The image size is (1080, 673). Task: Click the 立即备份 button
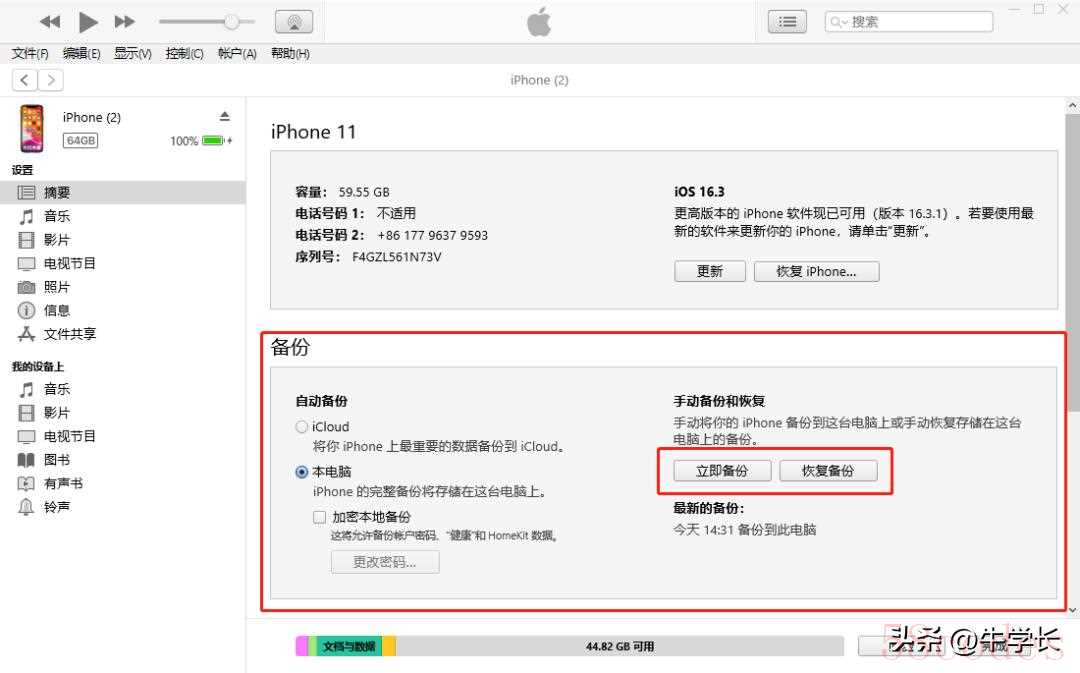click(x=722, y=470)
